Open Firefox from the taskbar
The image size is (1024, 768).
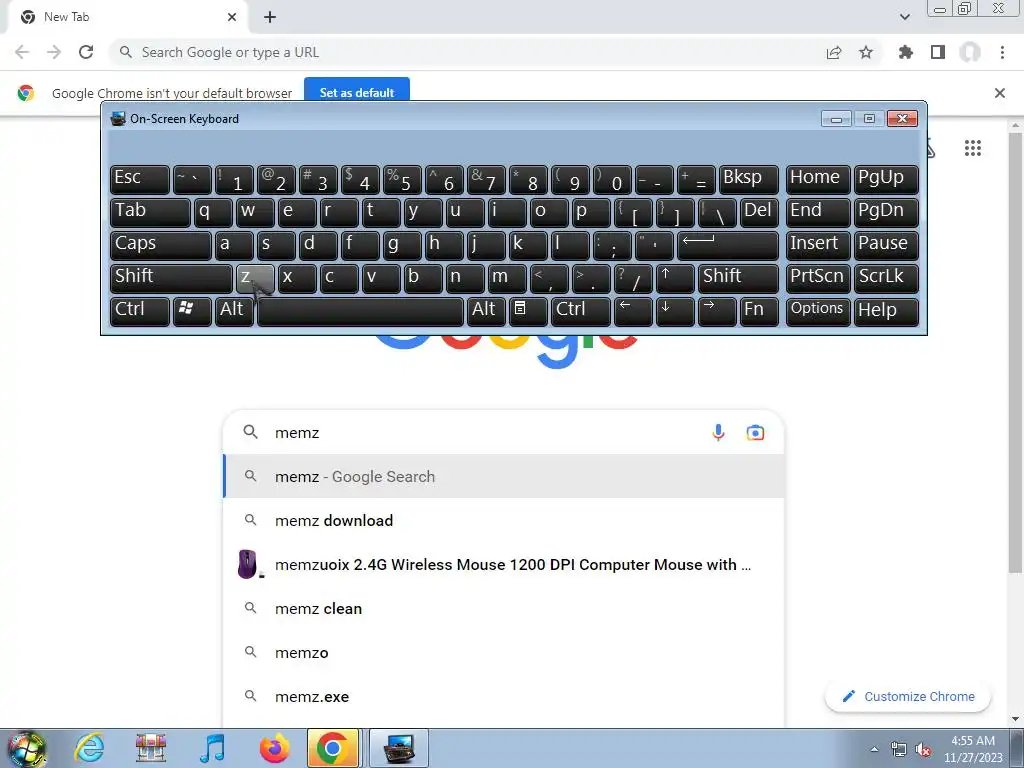274,748
